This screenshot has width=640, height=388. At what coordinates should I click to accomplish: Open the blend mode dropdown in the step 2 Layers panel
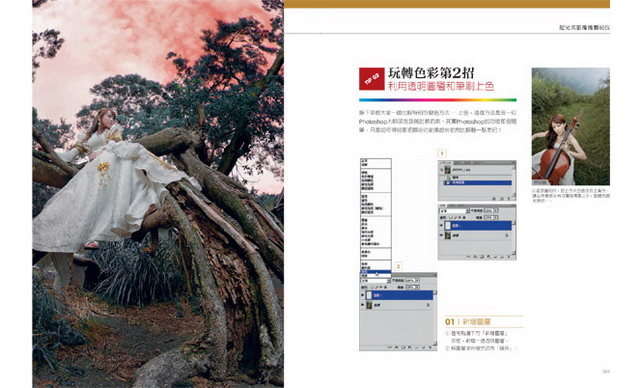point(376,281)
